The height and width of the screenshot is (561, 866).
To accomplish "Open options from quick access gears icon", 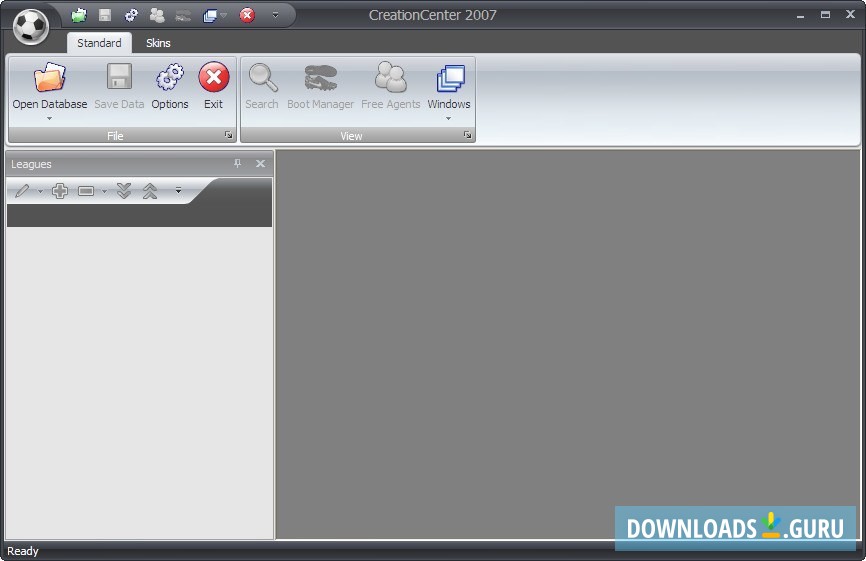I will (131, 15).
